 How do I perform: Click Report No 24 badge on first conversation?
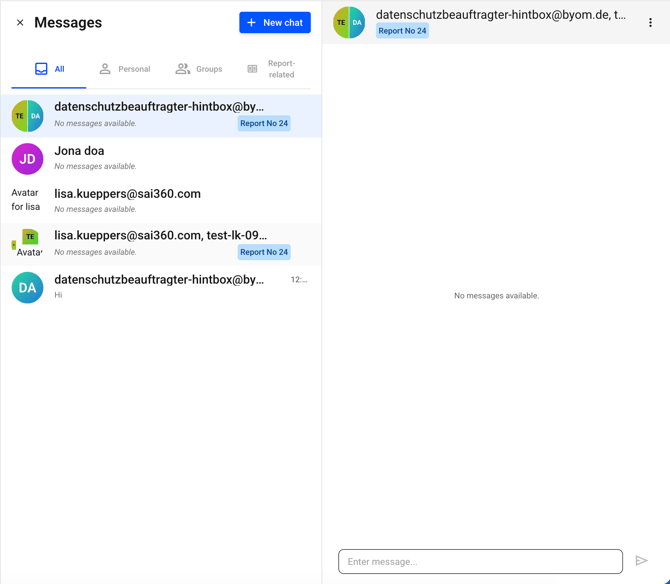[x=264, y=124]
